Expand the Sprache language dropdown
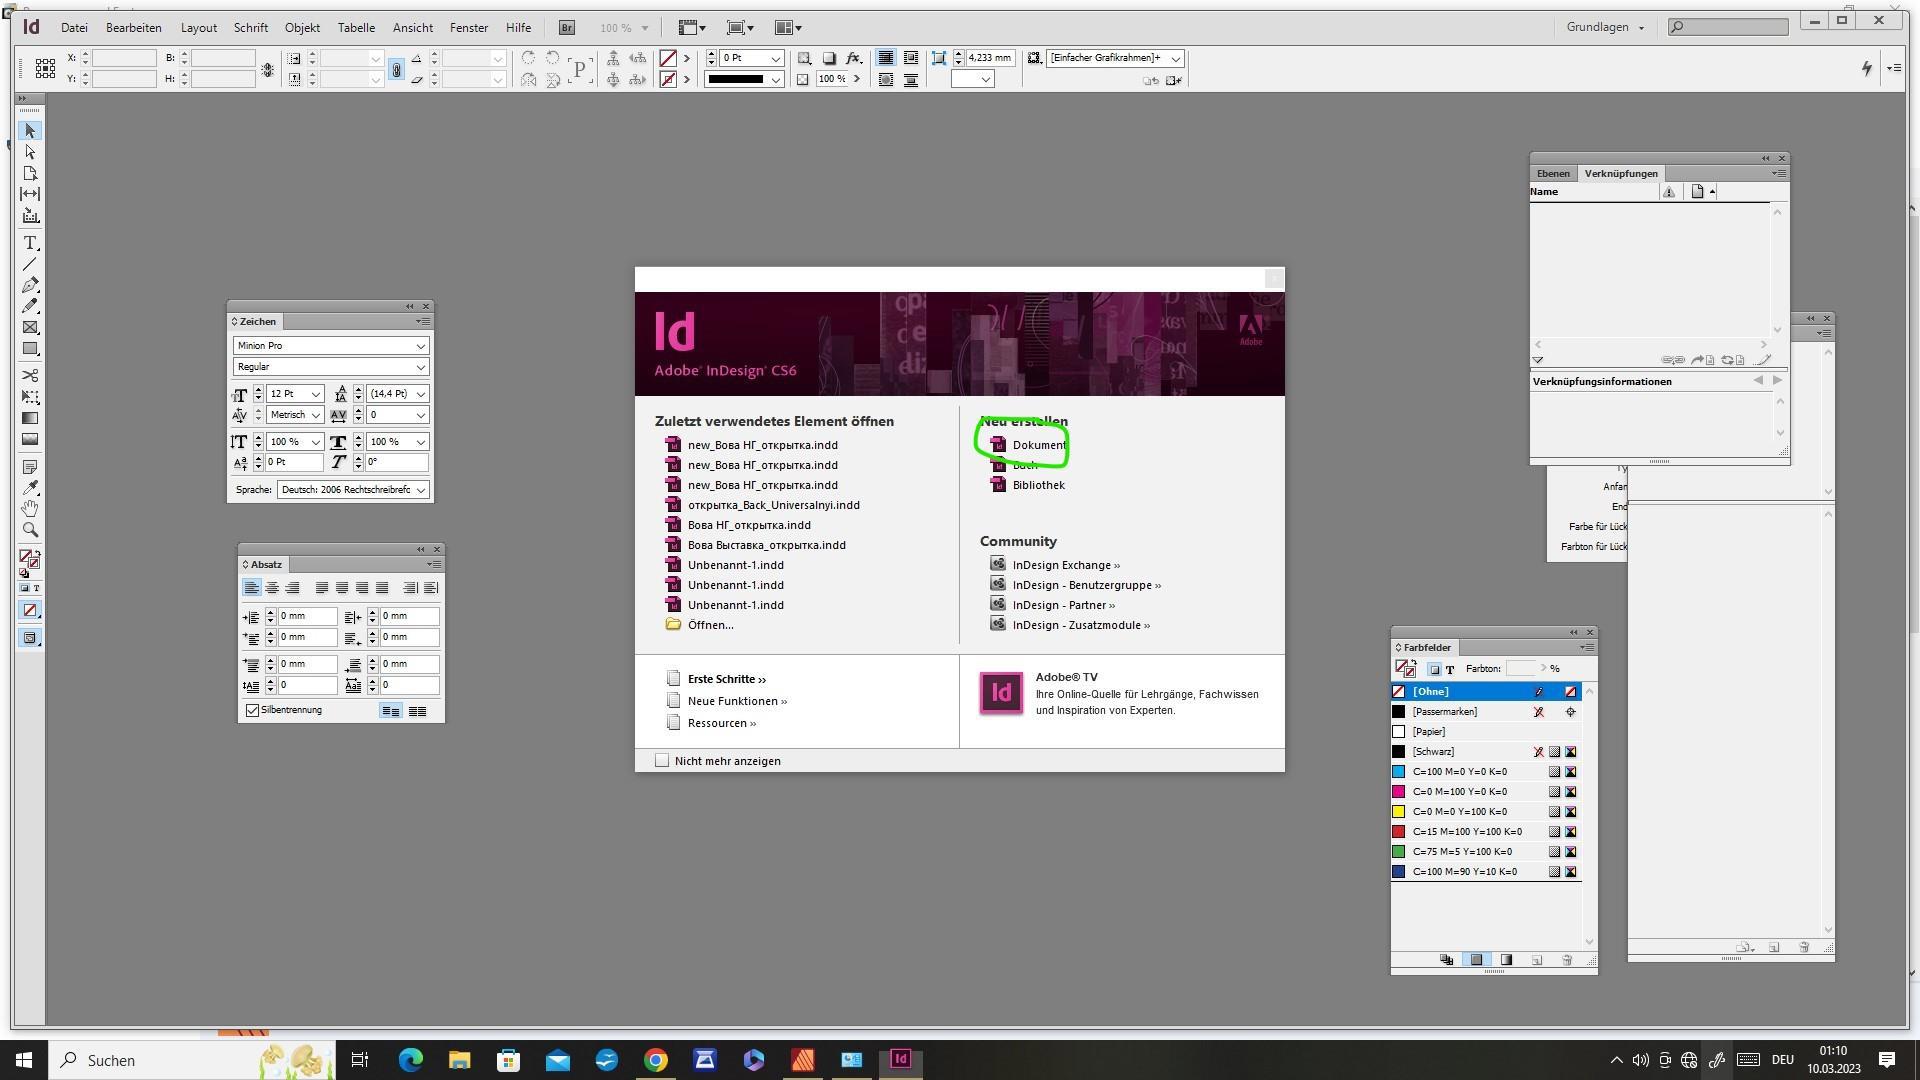Viewport: 1920px width, 1080px height. click(421, 490)
